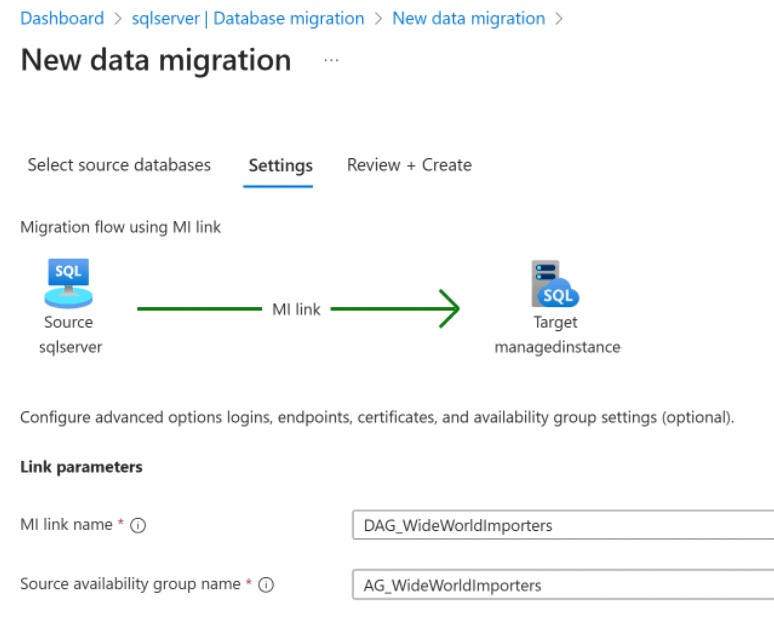Go to the Review + Create tab
Screen dimensions: 774x620
(x=409, y=165)
